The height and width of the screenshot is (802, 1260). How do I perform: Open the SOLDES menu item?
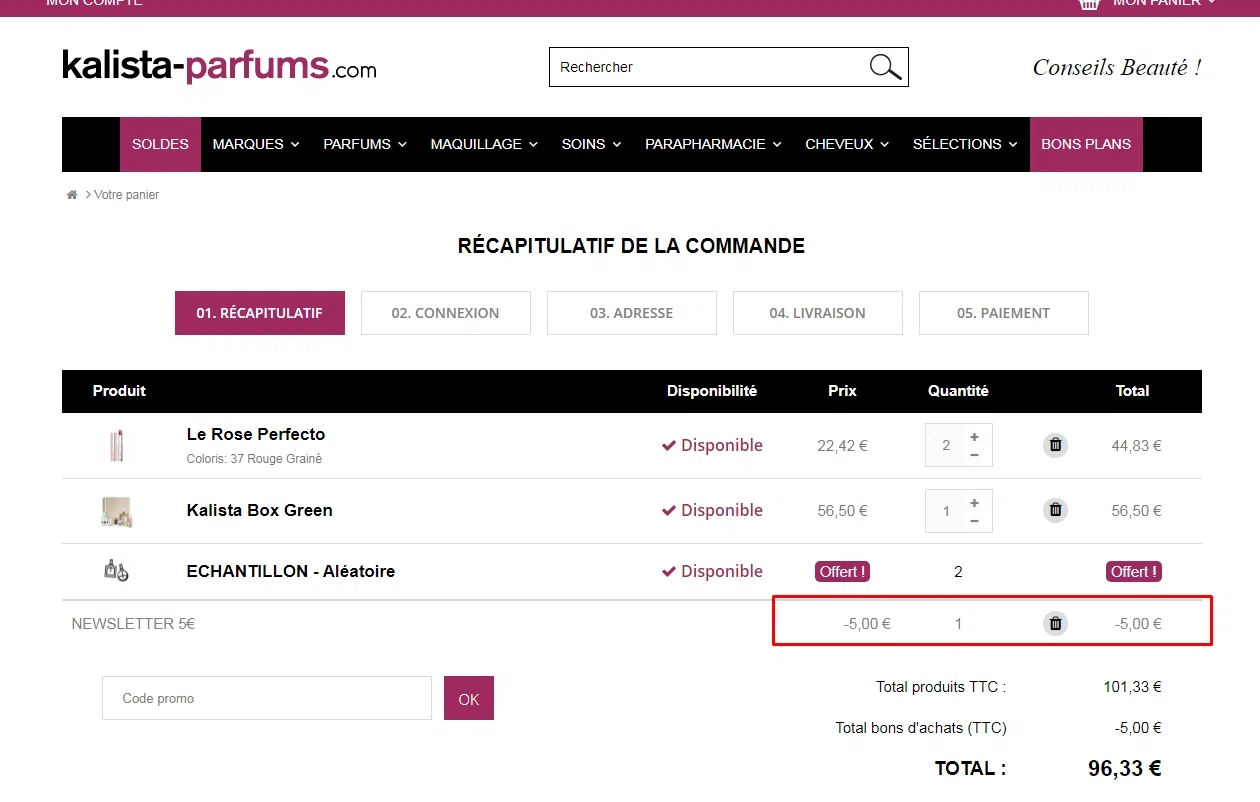coord(160,144)
